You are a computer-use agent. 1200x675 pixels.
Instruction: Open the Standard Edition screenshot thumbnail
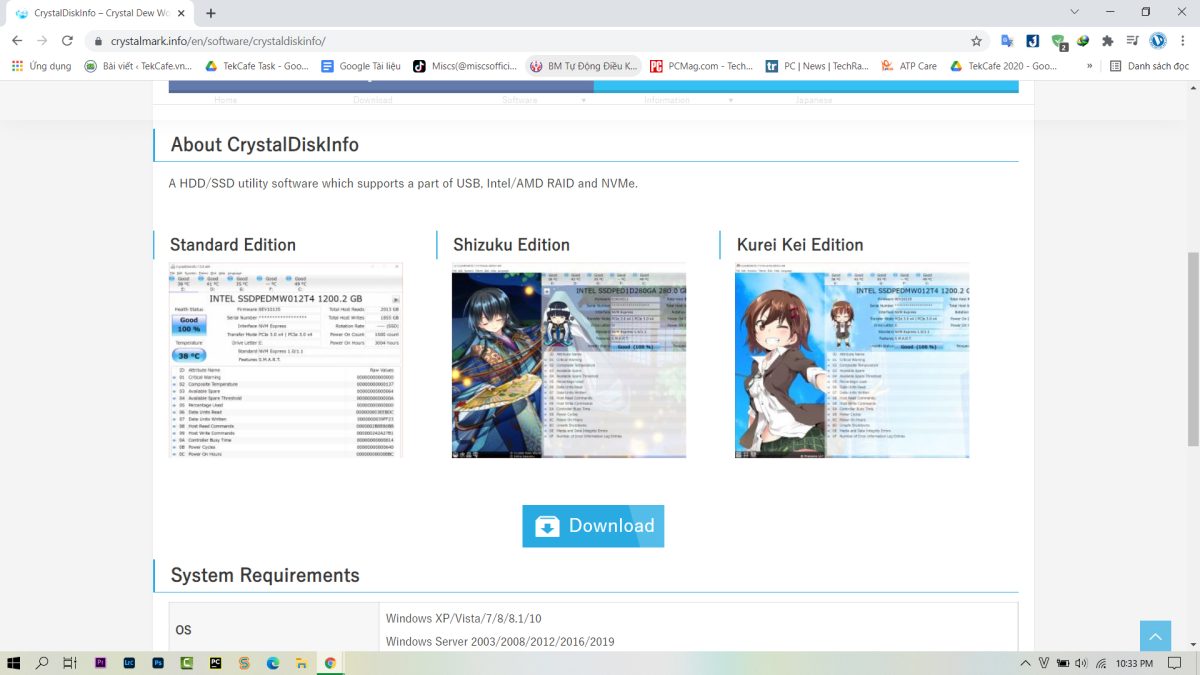tap(286, 360)
